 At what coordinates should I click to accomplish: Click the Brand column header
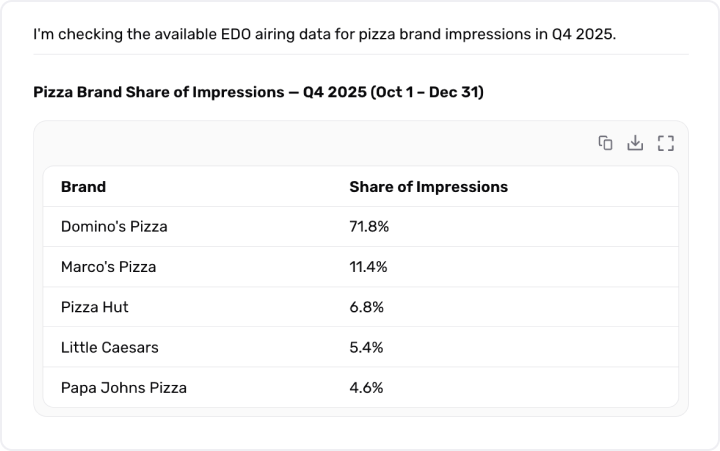point(83,187)
